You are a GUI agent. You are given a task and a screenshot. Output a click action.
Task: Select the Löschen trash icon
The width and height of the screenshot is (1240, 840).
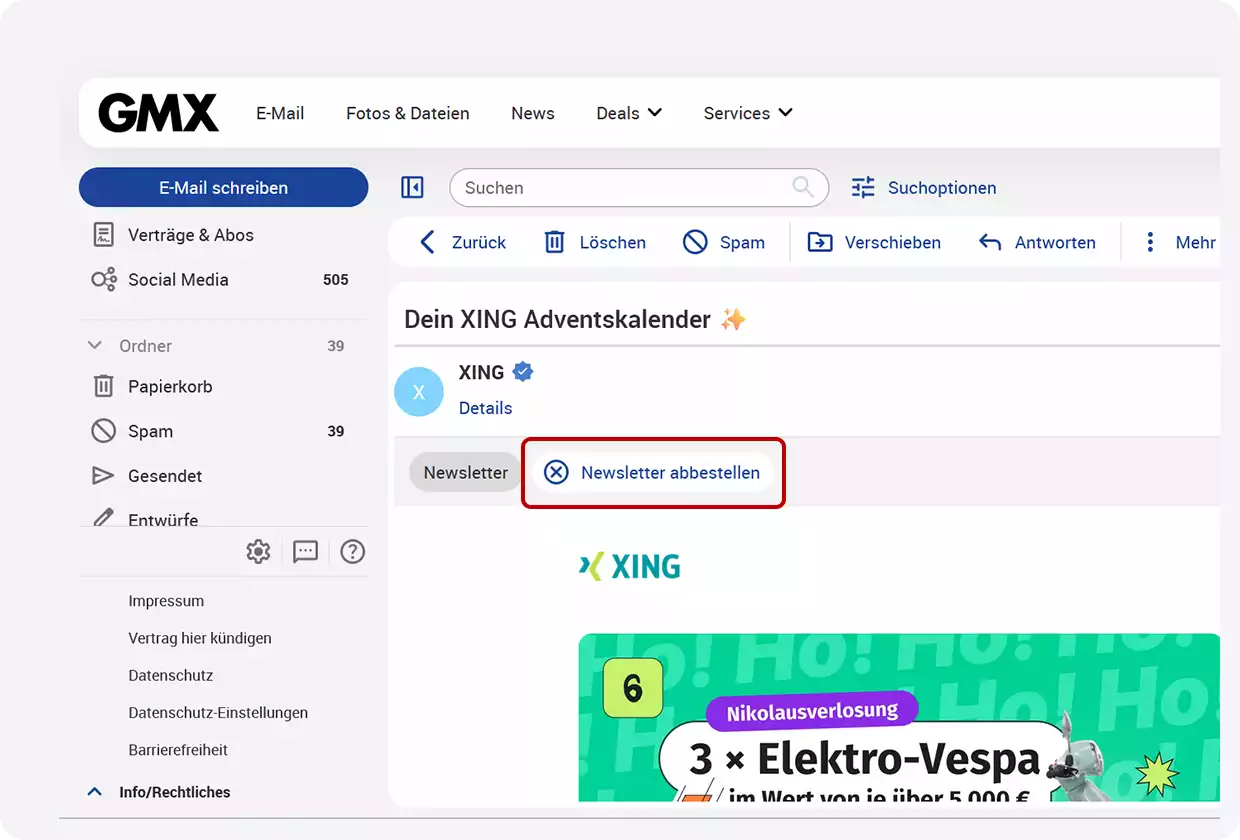(554, 242)
